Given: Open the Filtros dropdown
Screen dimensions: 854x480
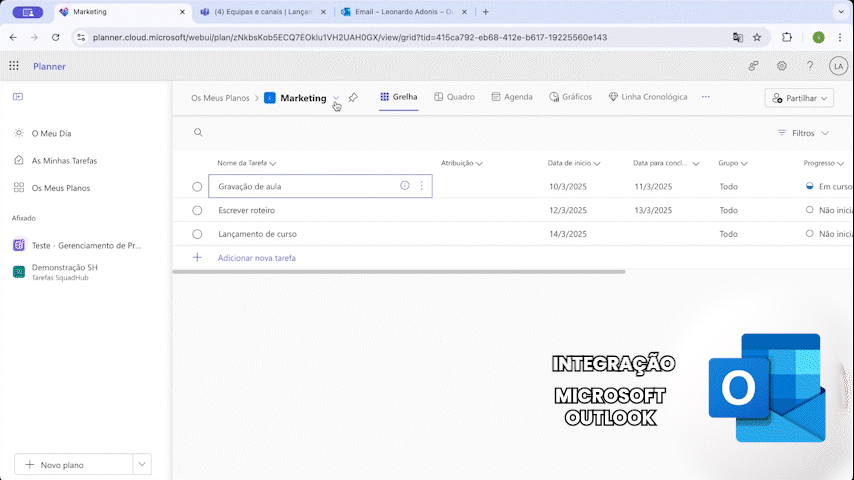Looking at the screenshot, I should tap(803, 133).
